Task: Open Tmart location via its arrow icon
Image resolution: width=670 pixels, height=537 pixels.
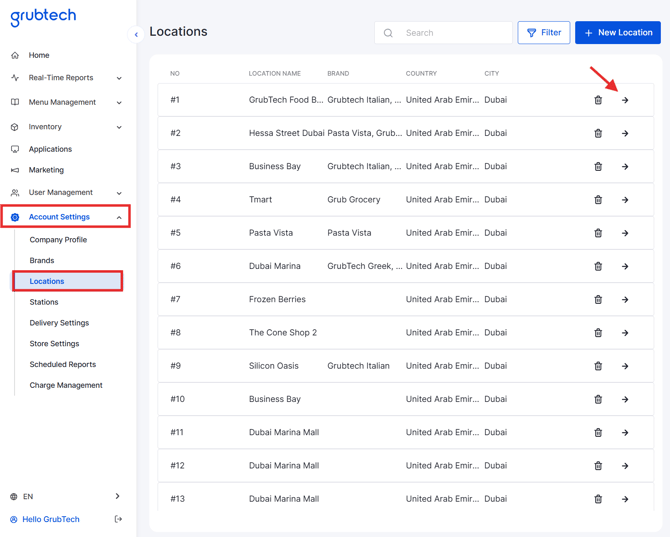Action: (x=625, y=200)
